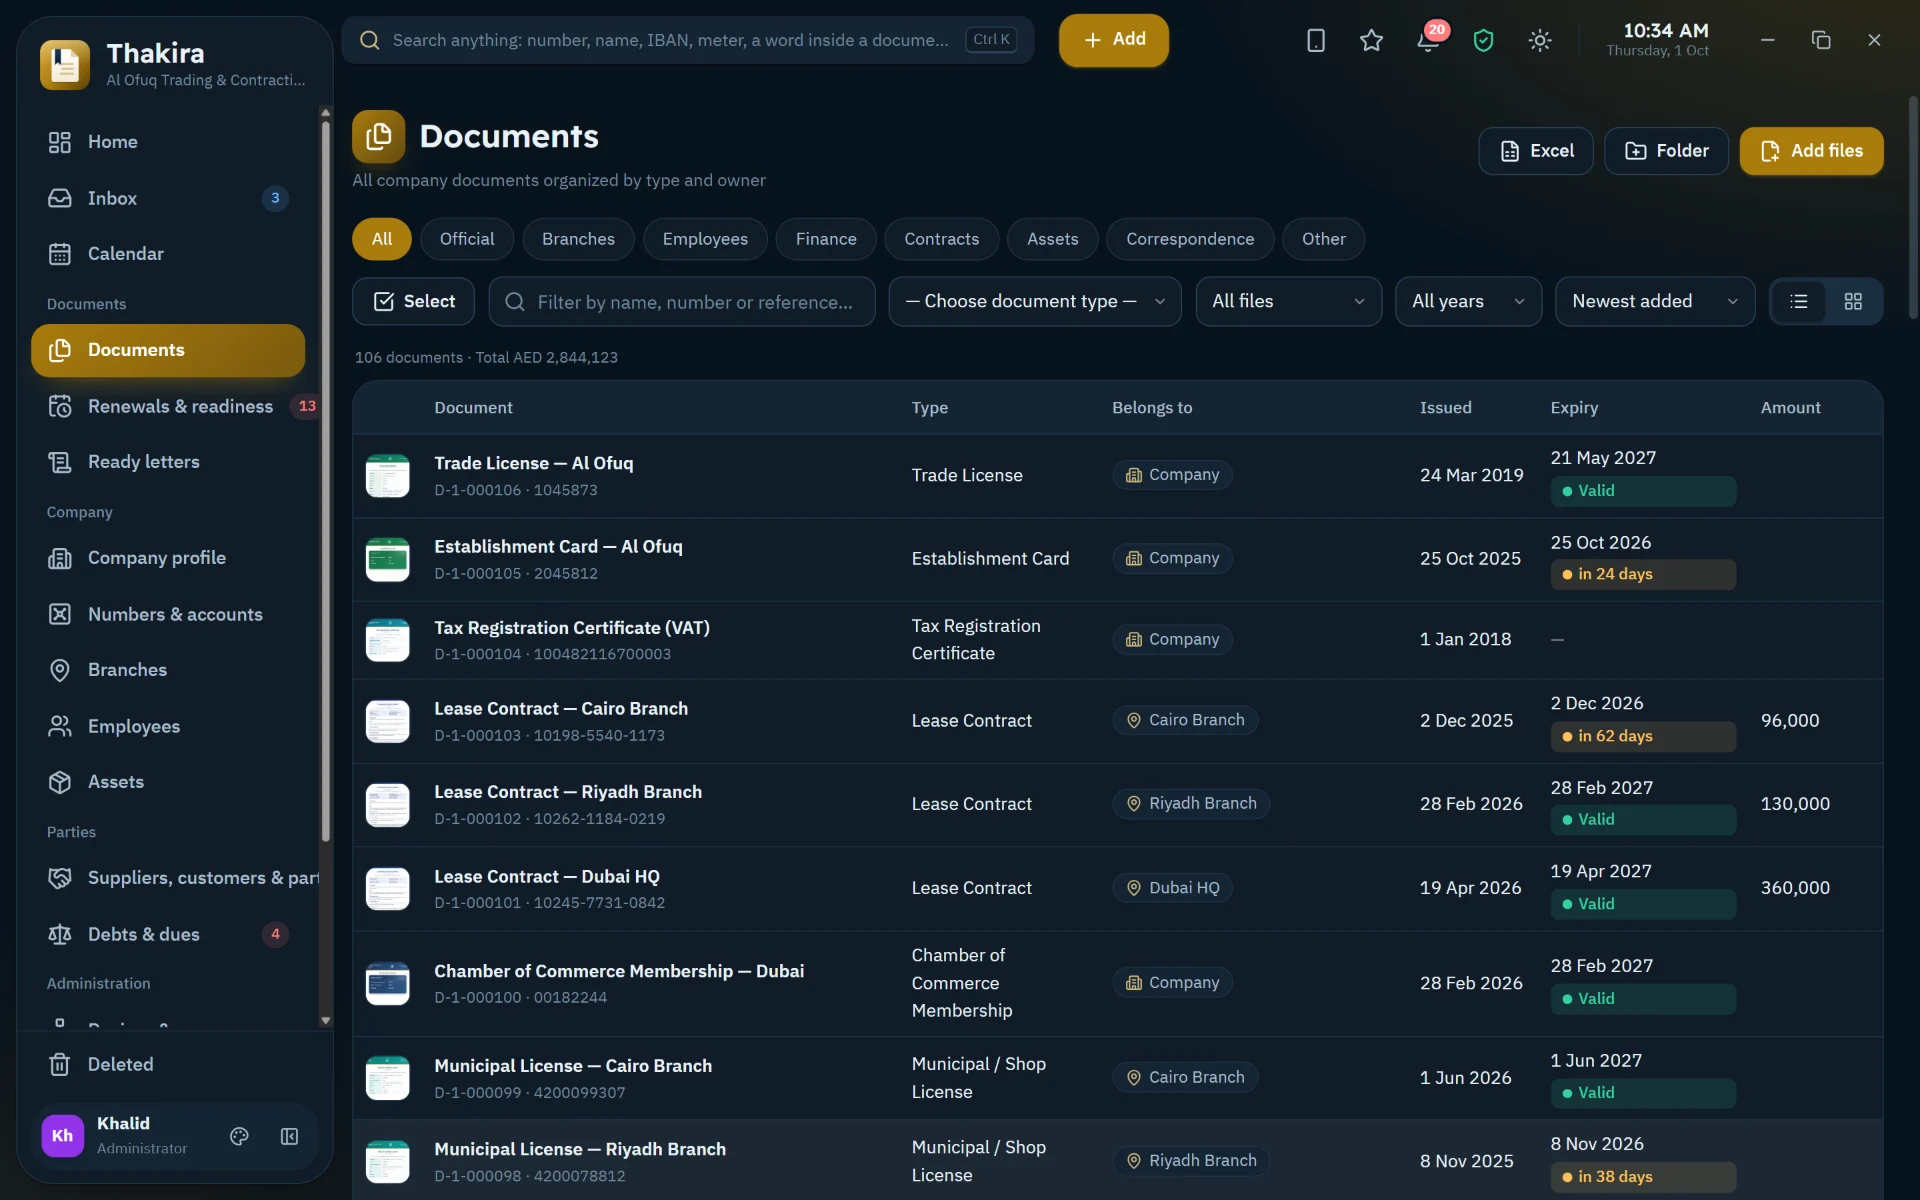
Task: Open Inbox with 3 unread
Action: (x=170, y=198)
